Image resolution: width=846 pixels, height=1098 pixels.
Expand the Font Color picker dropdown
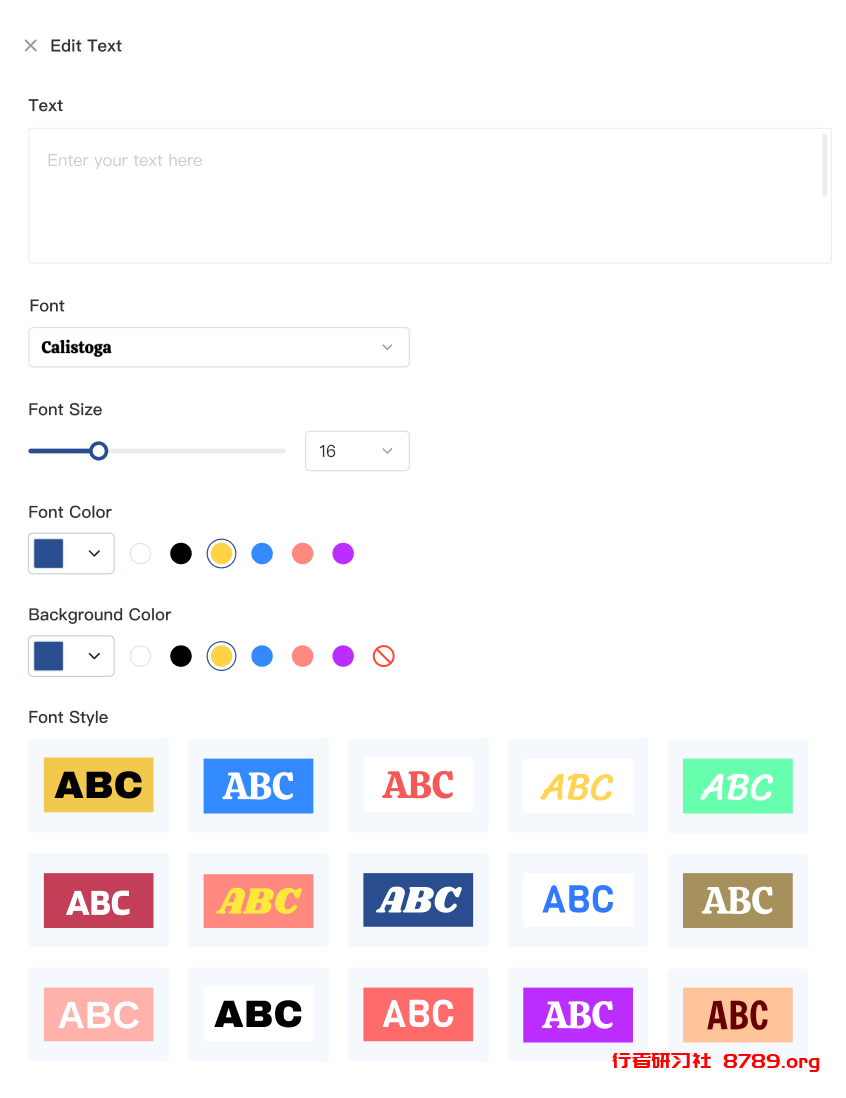coord(71,554)
